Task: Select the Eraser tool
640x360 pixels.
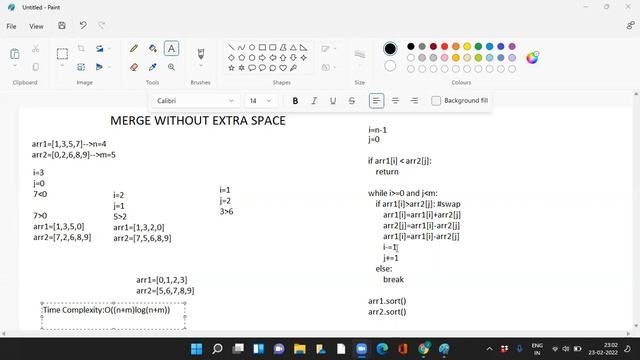Action: click(133, 67)
